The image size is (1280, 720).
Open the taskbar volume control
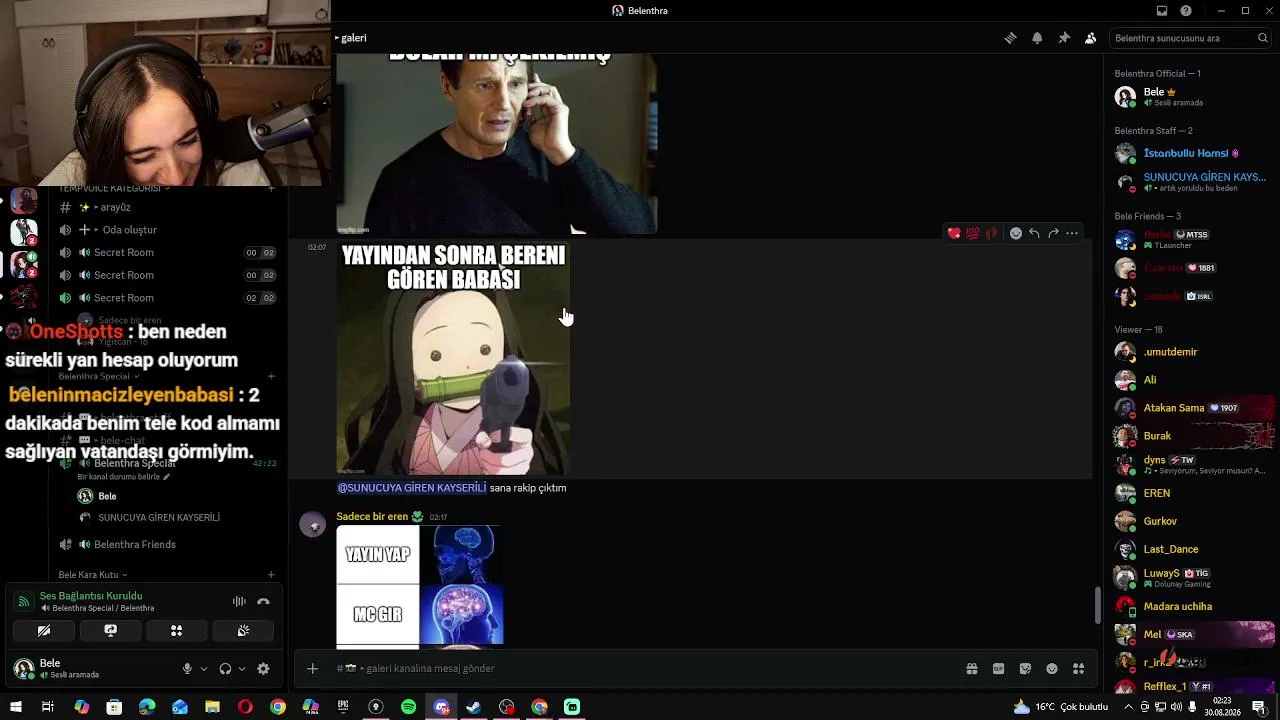1177,707
